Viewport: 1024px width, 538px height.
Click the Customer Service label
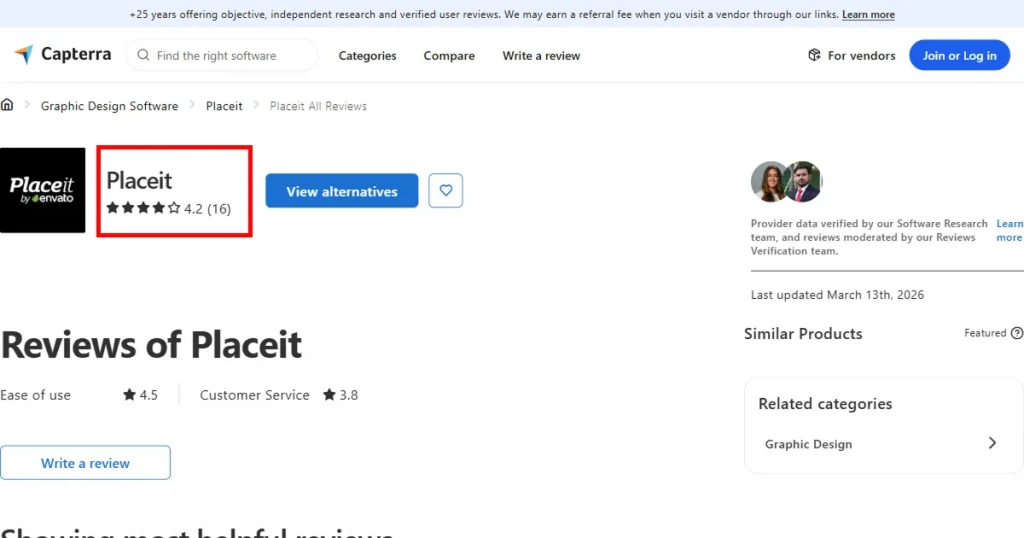coord(255,395)
